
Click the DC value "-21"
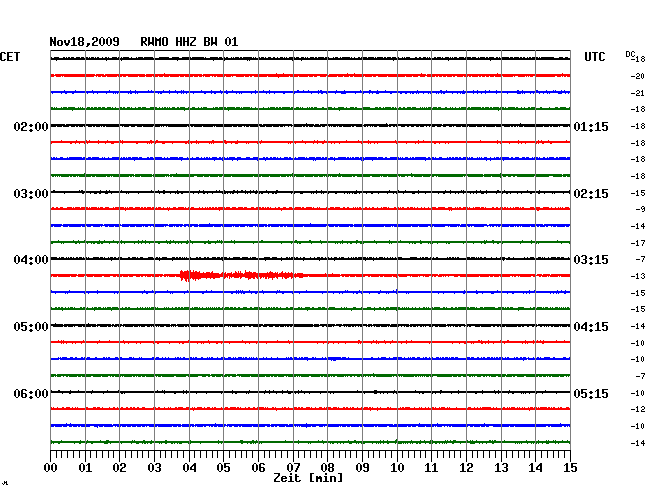tap(638, 93)
